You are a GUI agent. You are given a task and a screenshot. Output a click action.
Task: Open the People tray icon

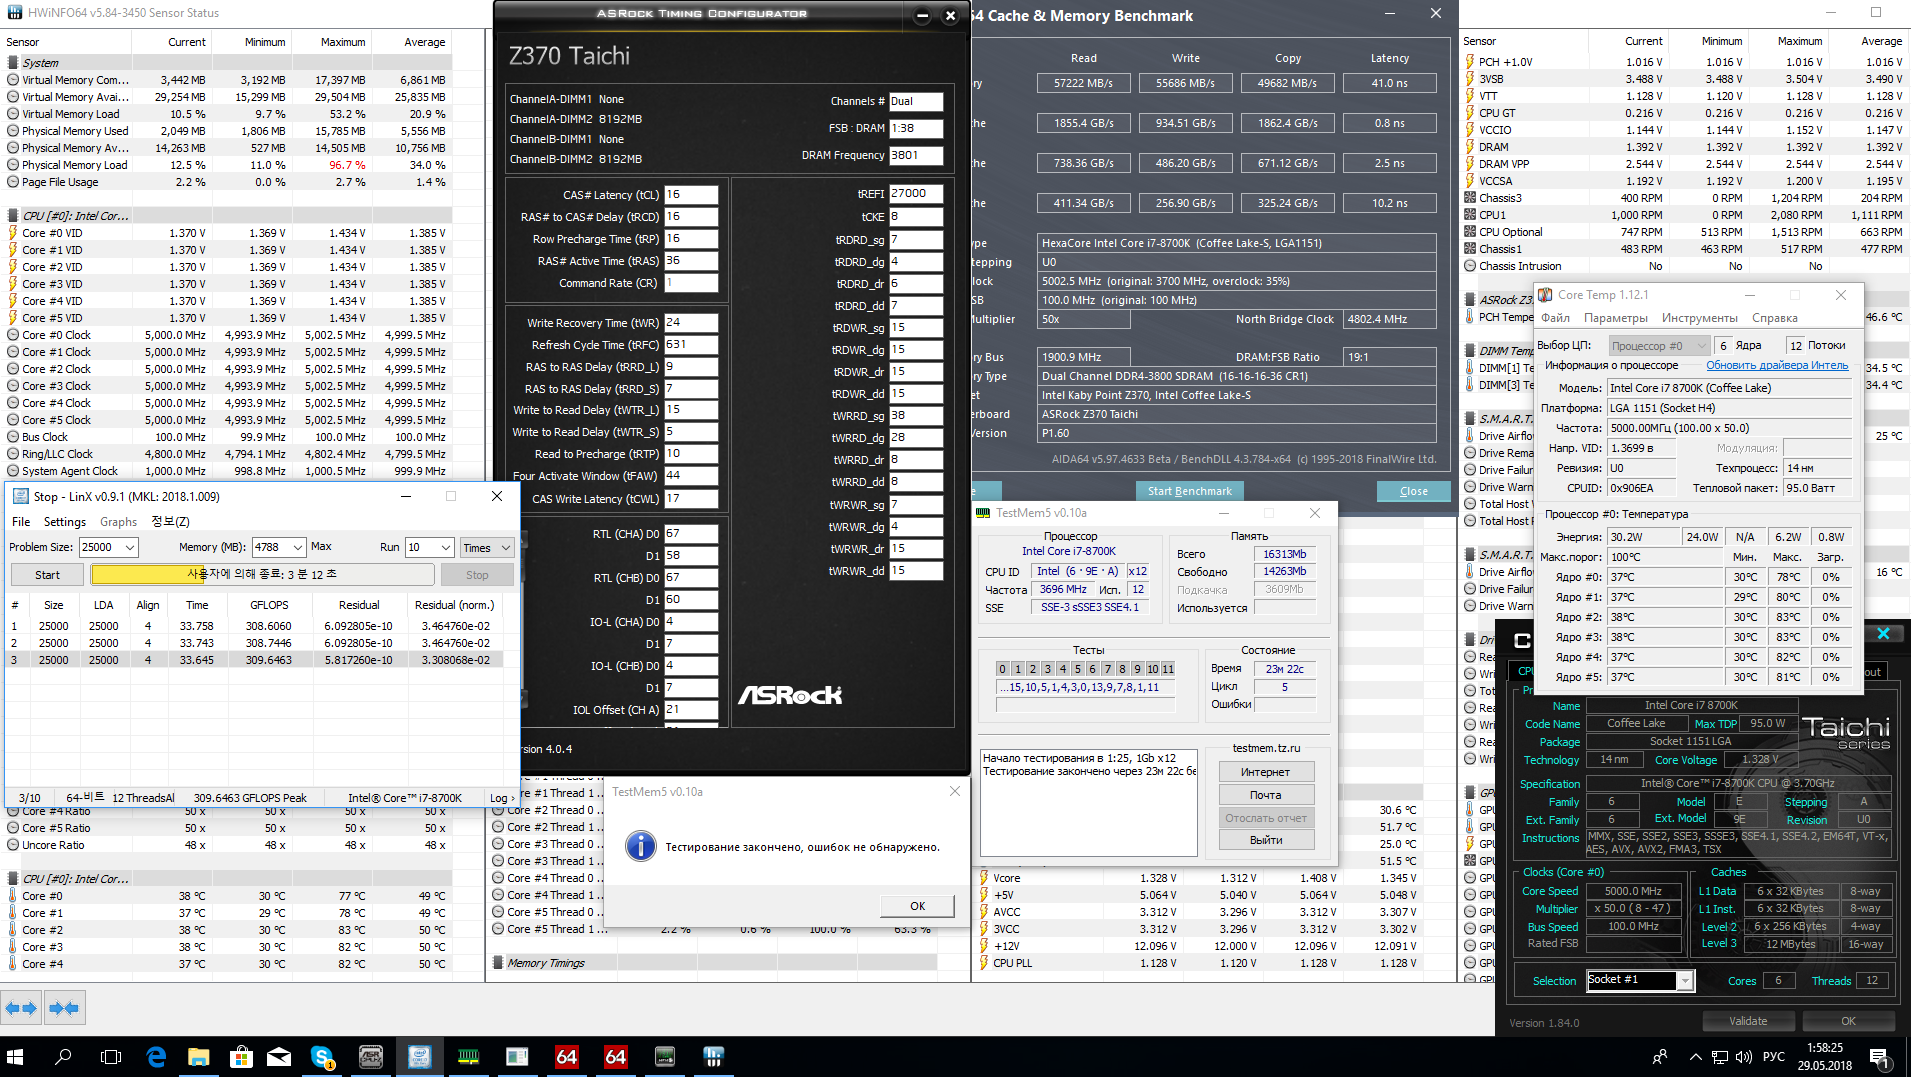coord(1660,1057)
